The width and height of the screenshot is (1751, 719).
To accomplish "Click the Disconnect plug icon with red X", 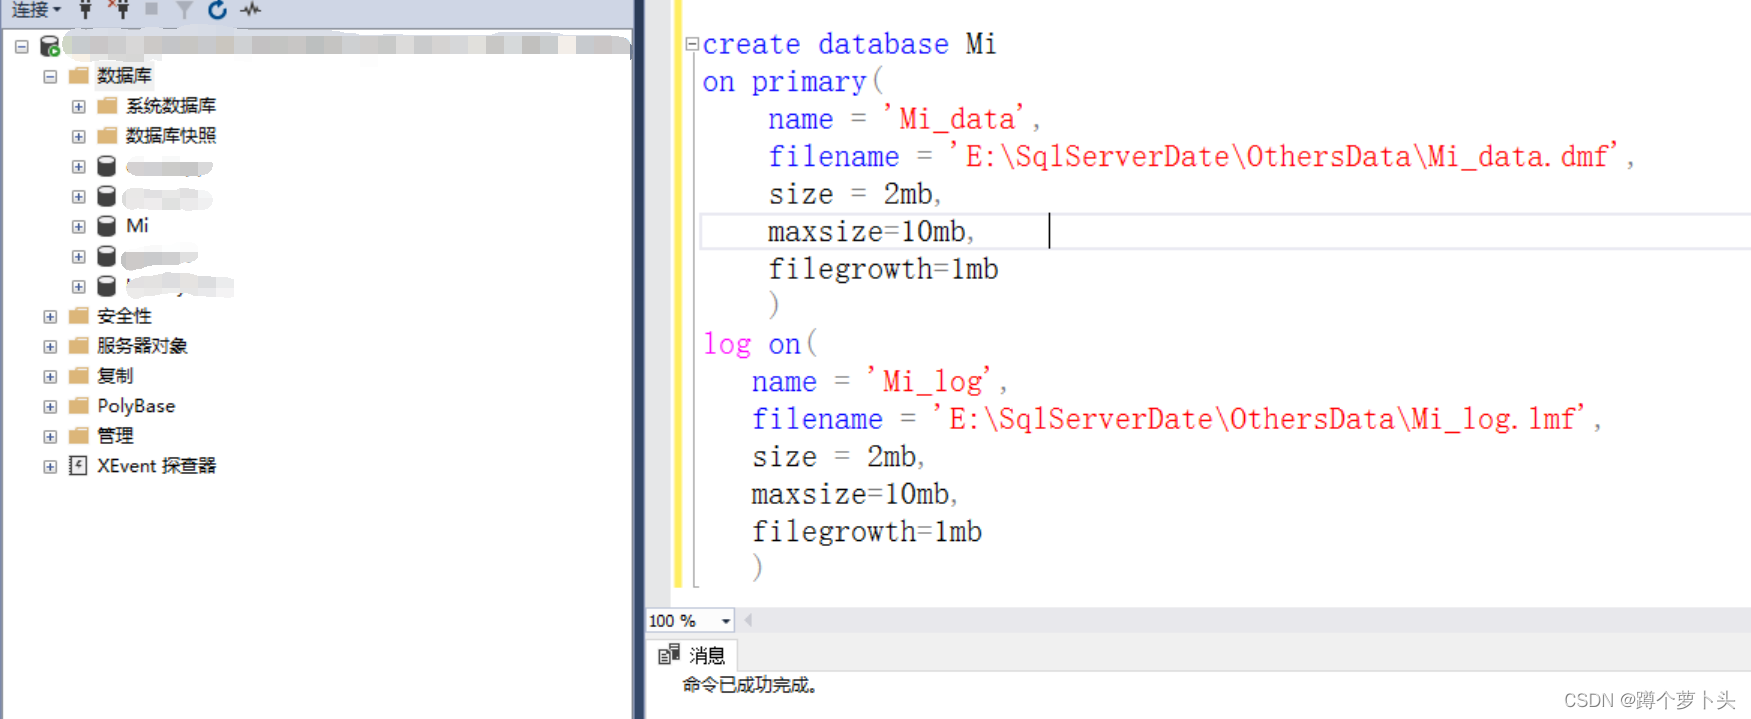I will tap(119, 9).
